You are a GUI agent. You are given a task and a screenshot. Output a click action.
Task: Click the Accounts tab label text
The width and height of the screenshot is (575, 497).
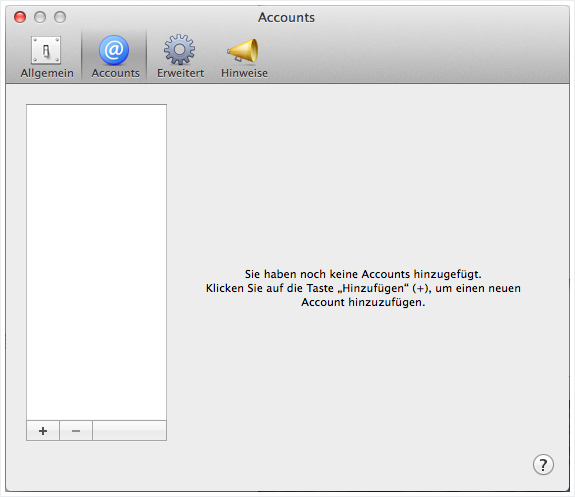coord(116,73)
